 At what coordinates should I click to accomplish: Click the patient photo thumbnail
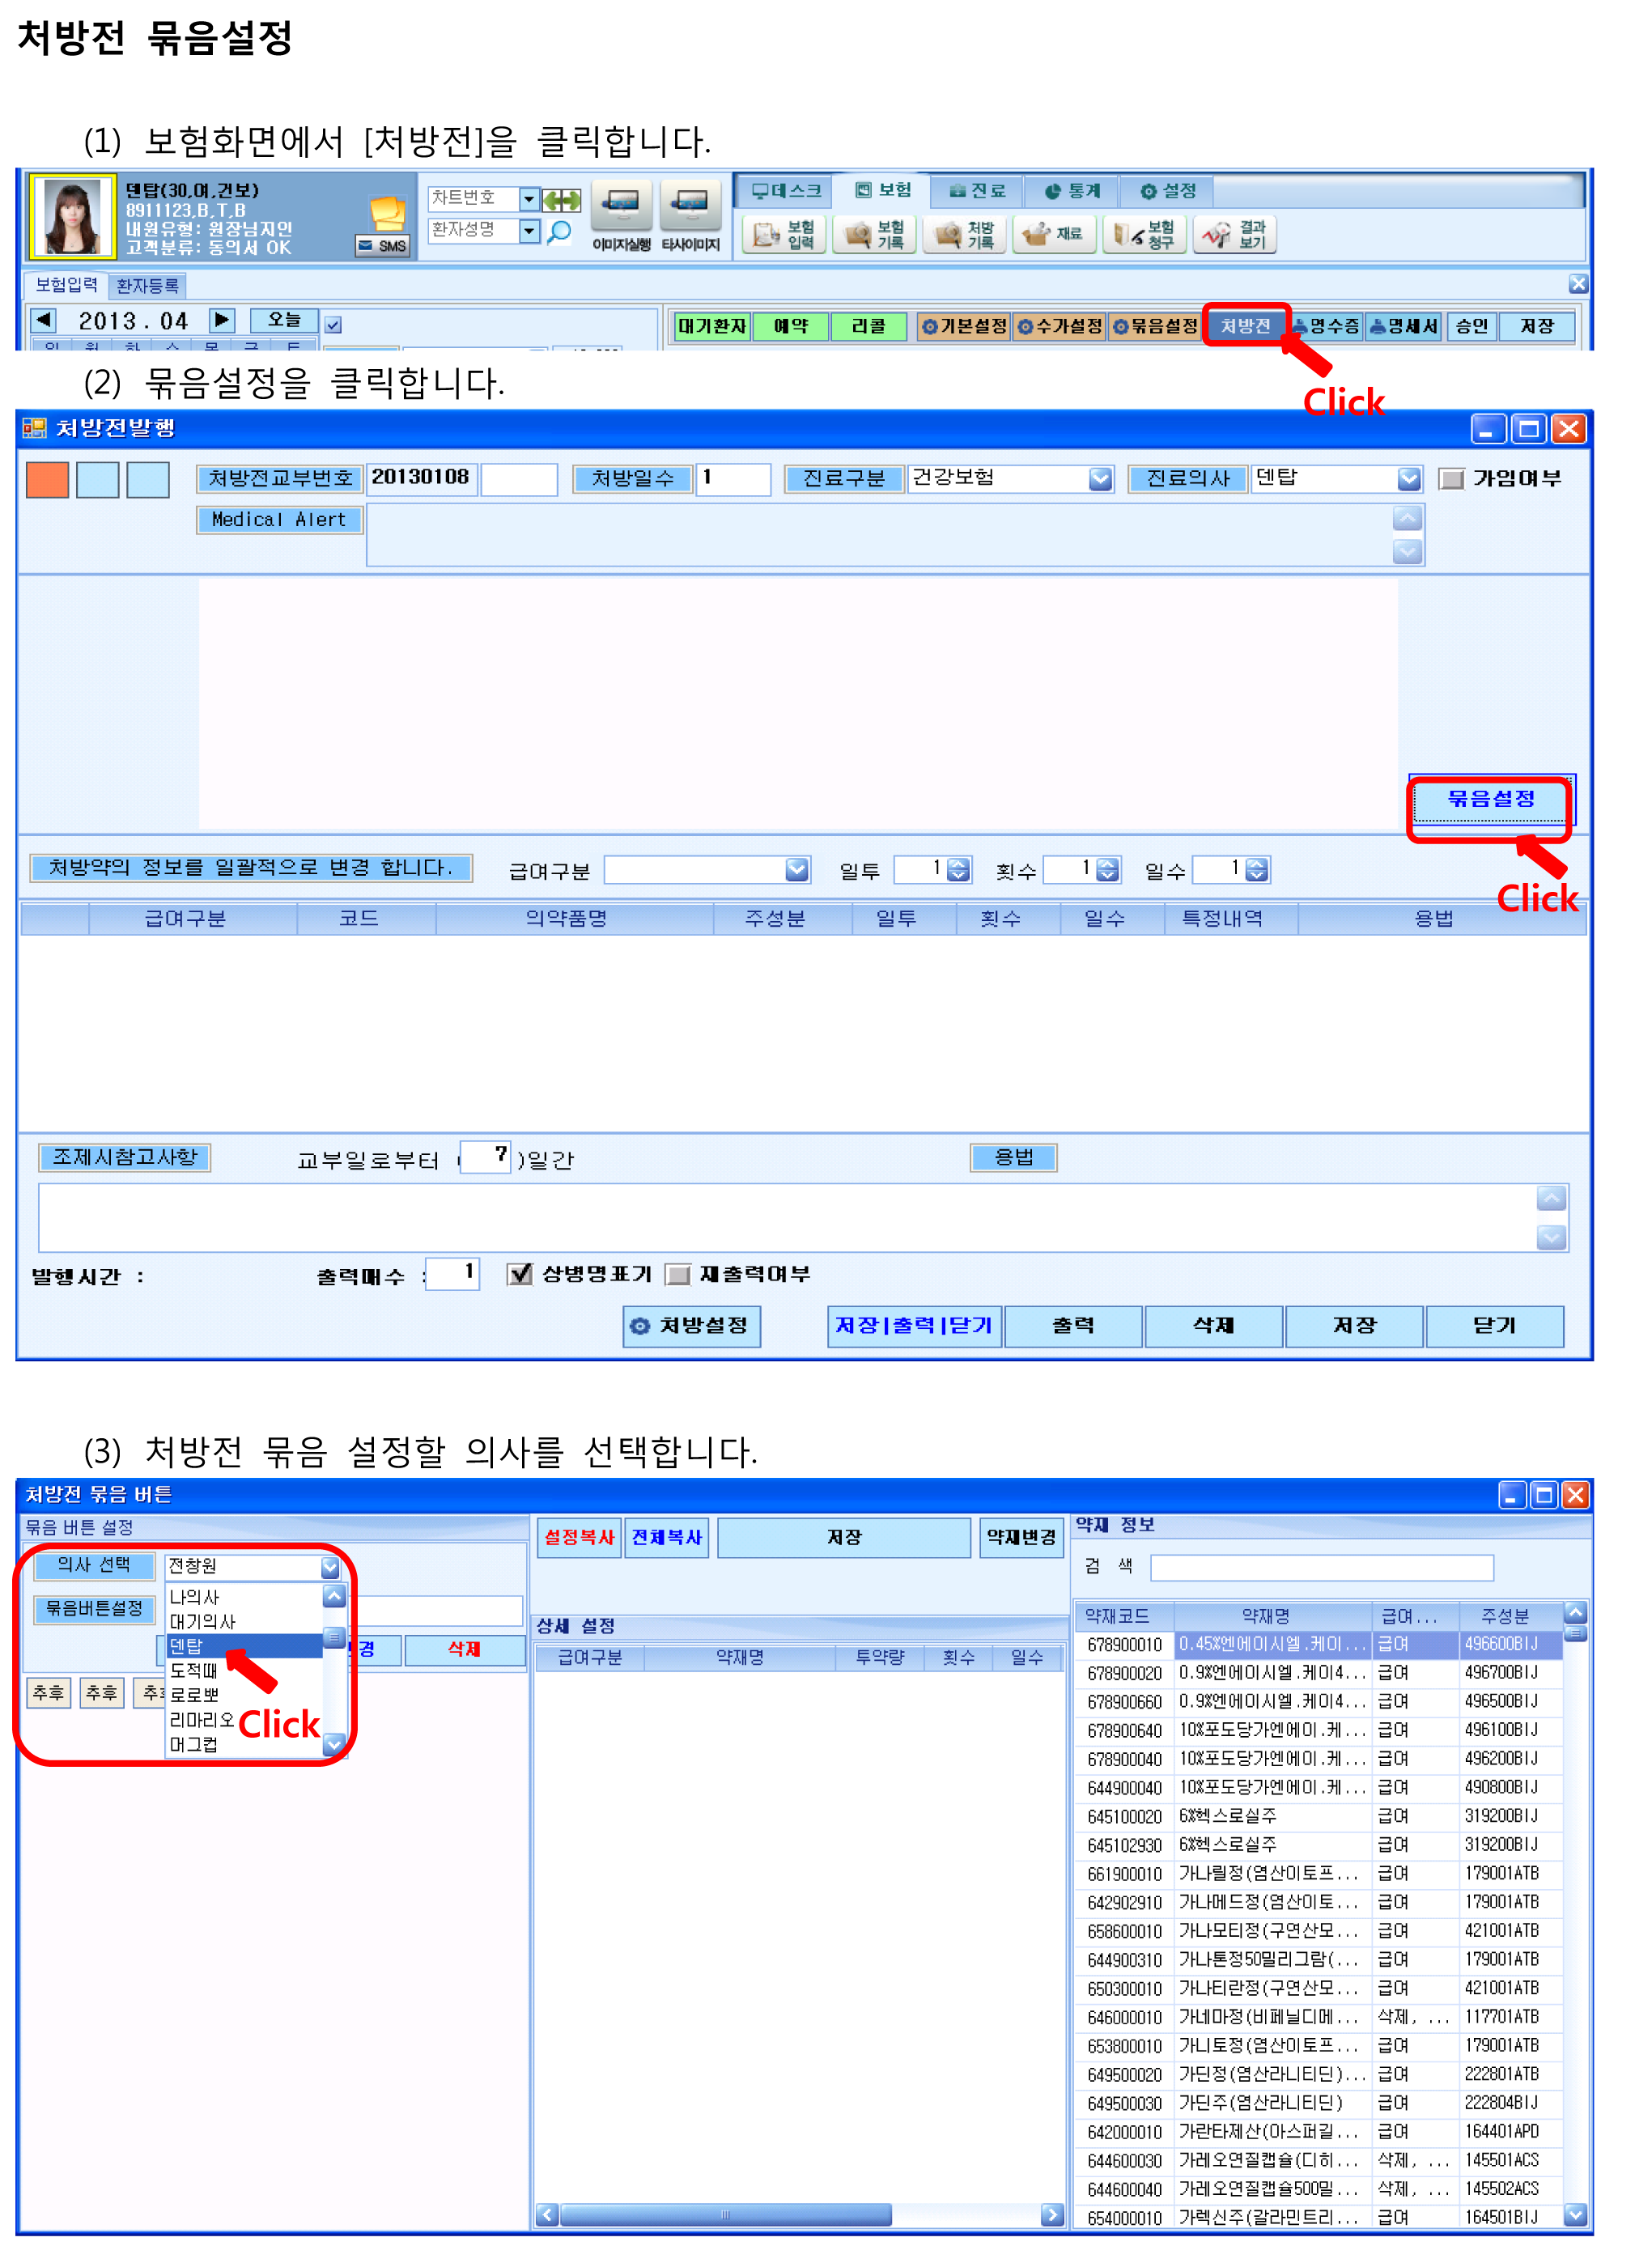tap(71, 217)
